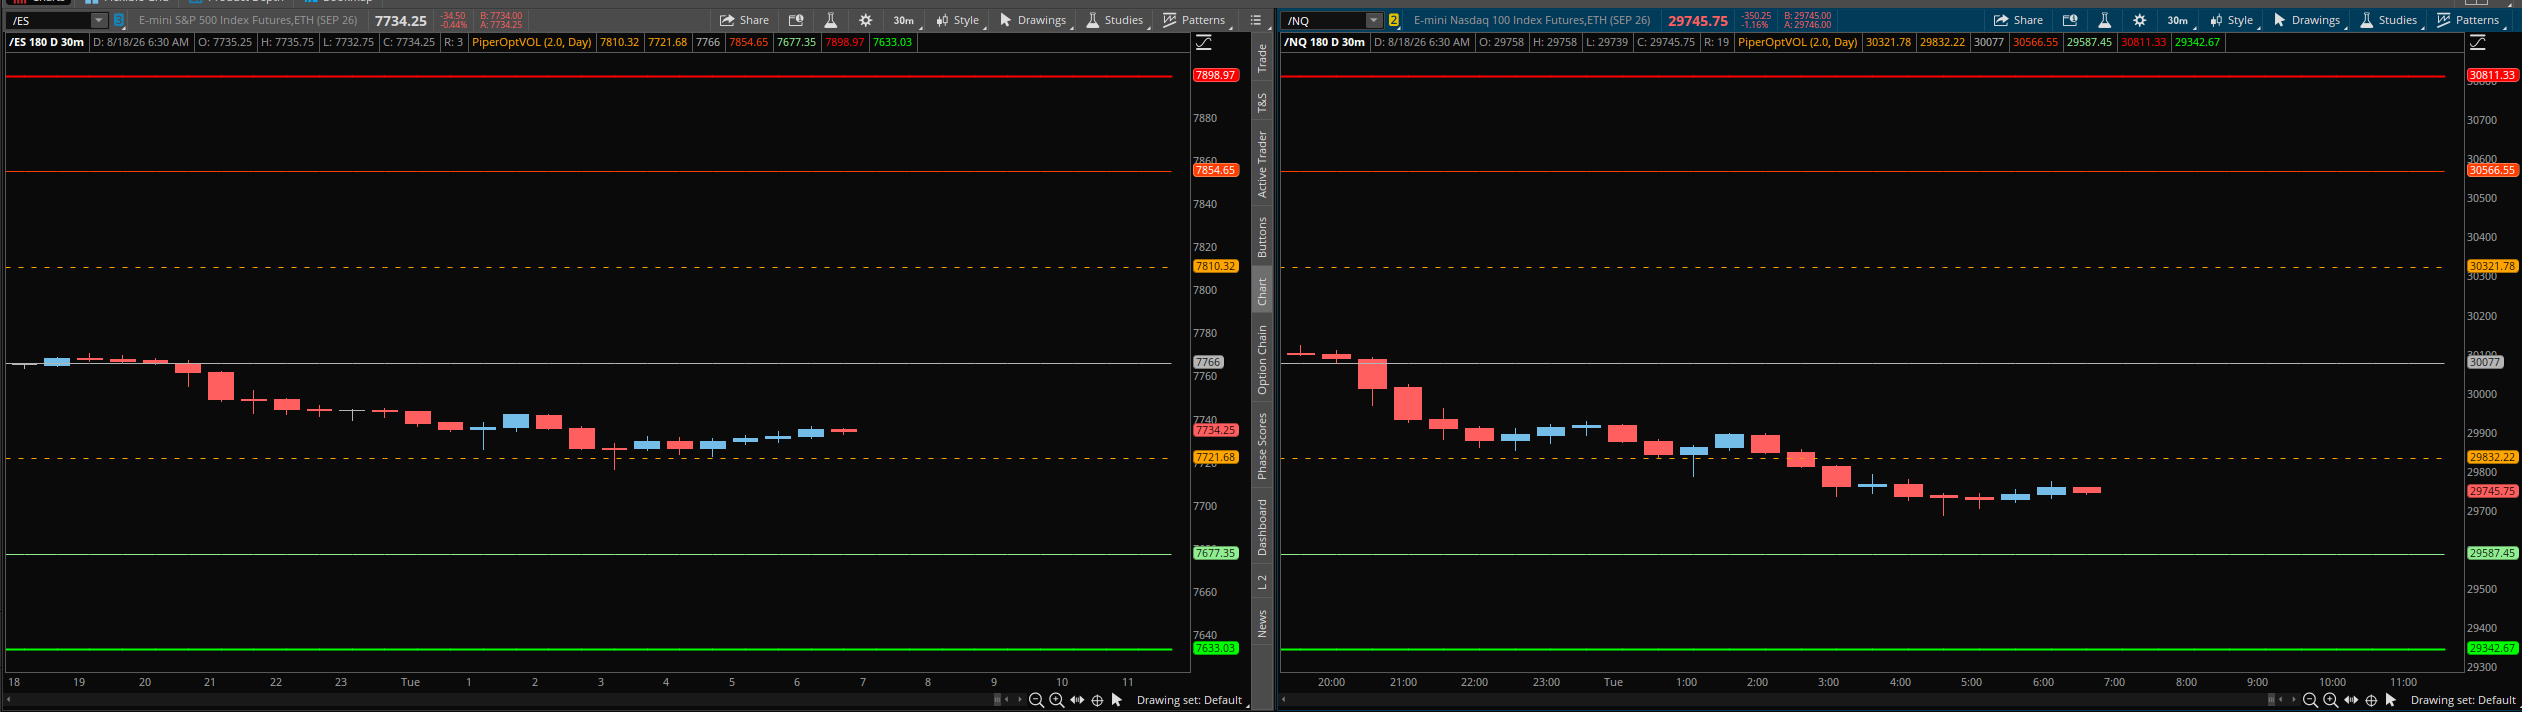Open Studies menu on /NQ chart

click(2389, 20)
